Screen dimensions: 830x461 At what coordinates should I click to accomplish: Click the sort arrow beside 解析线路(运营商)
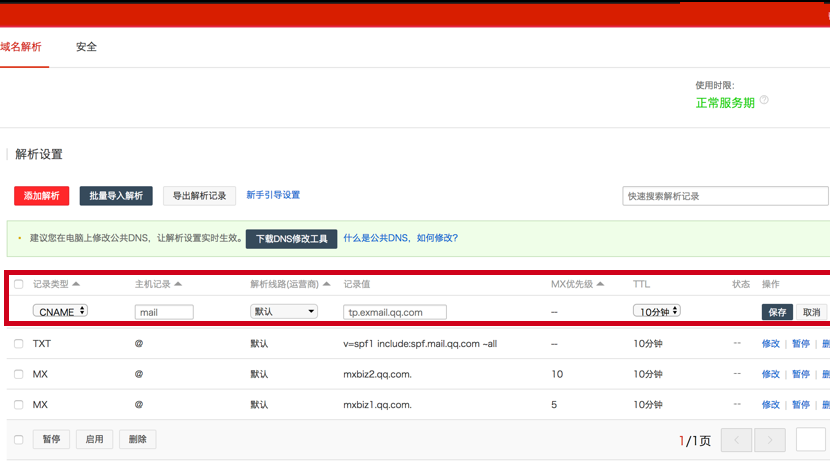click(x=326, y=284)
